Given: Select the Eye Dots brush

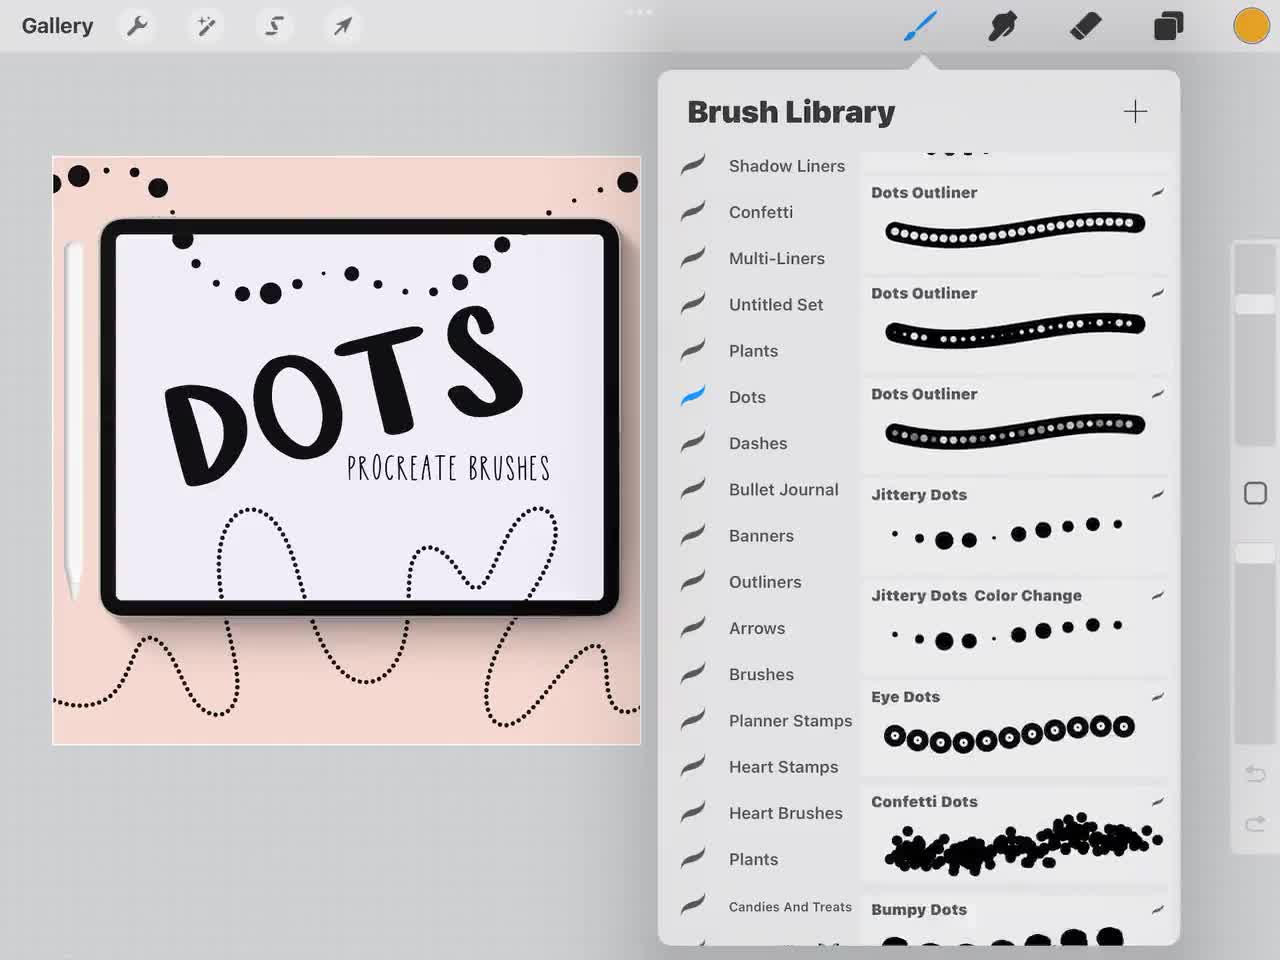Looking at the screenshot, I should pos(1014,728).
